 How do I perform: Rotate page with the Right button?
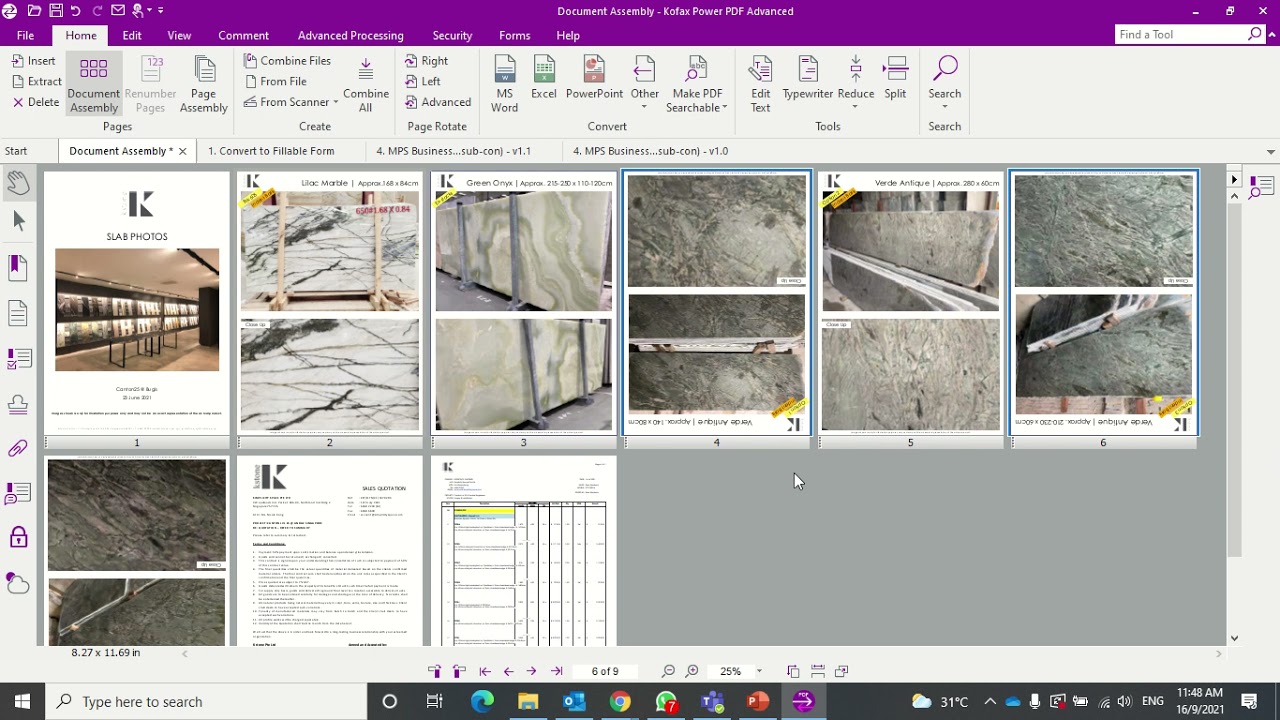pyautogui.click(x=427, y=61)
